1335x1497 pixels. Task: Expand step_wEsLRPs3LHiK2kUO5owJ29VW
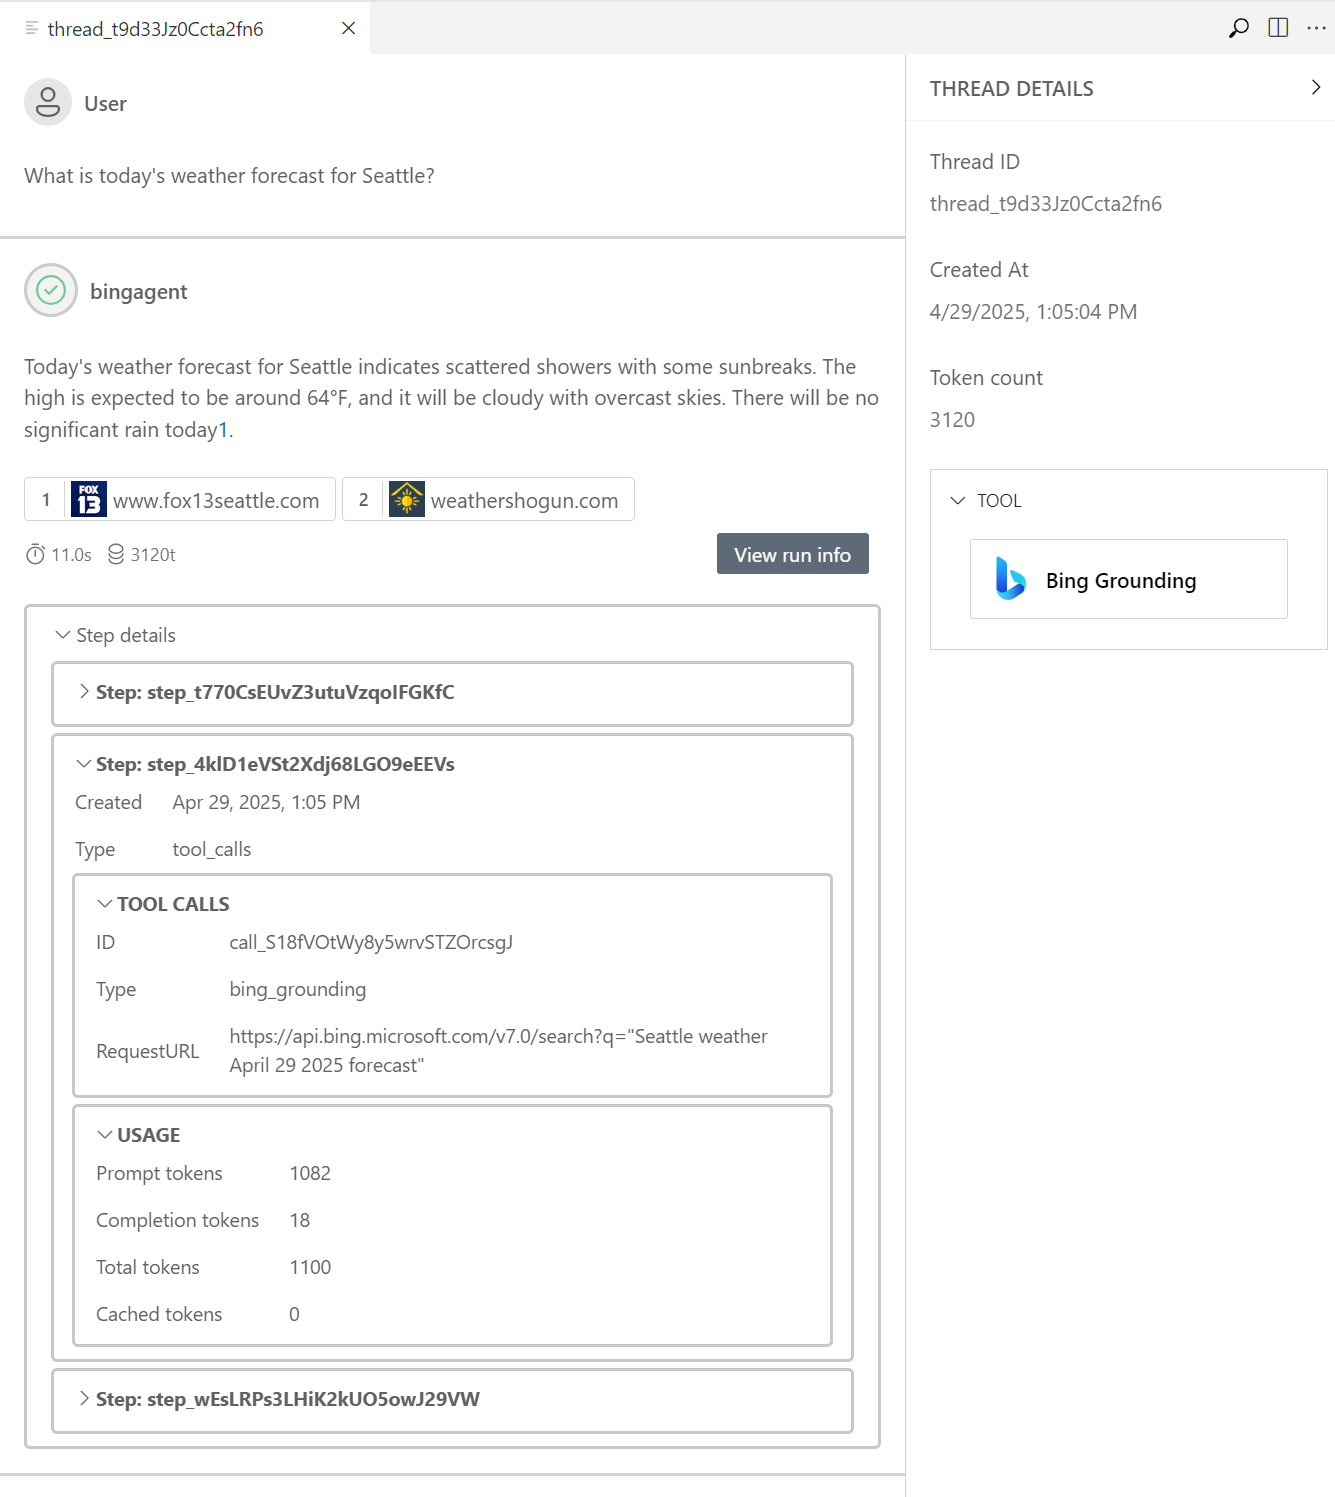pos(84,1400)
